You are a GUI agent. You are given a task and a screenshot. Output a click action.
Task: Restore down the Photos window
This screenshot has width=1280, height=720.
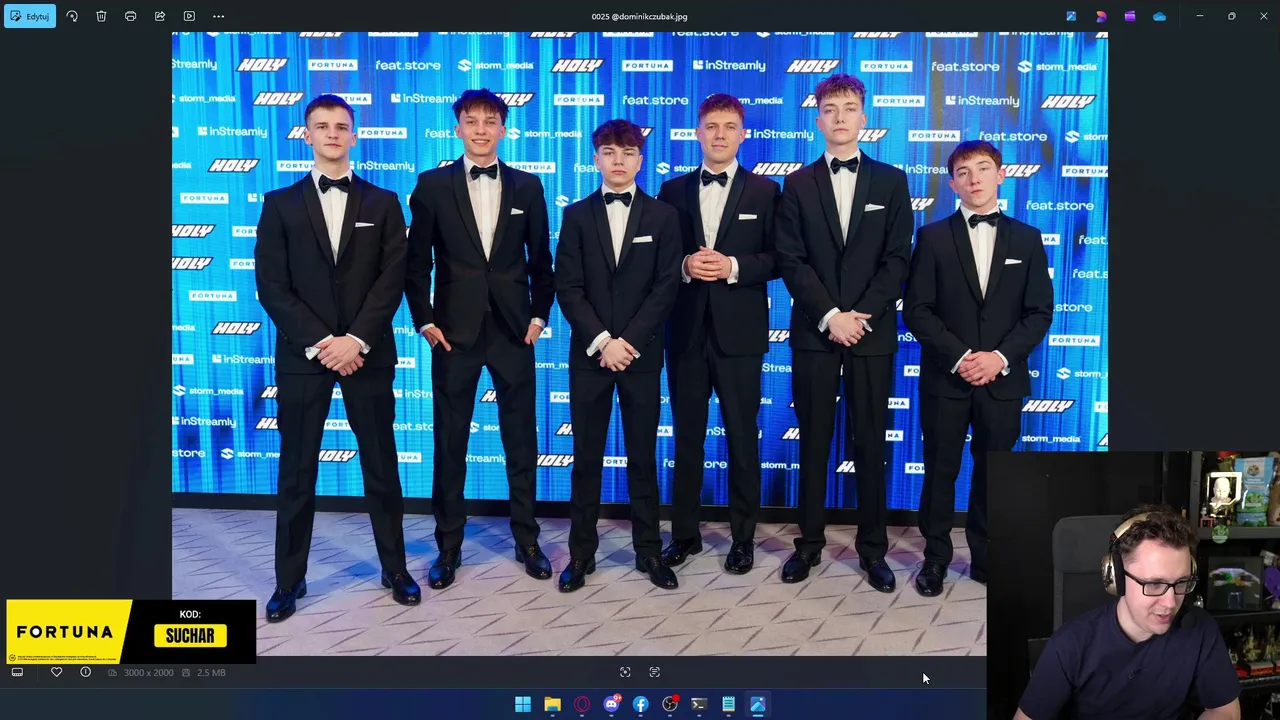pos(1231,16)
